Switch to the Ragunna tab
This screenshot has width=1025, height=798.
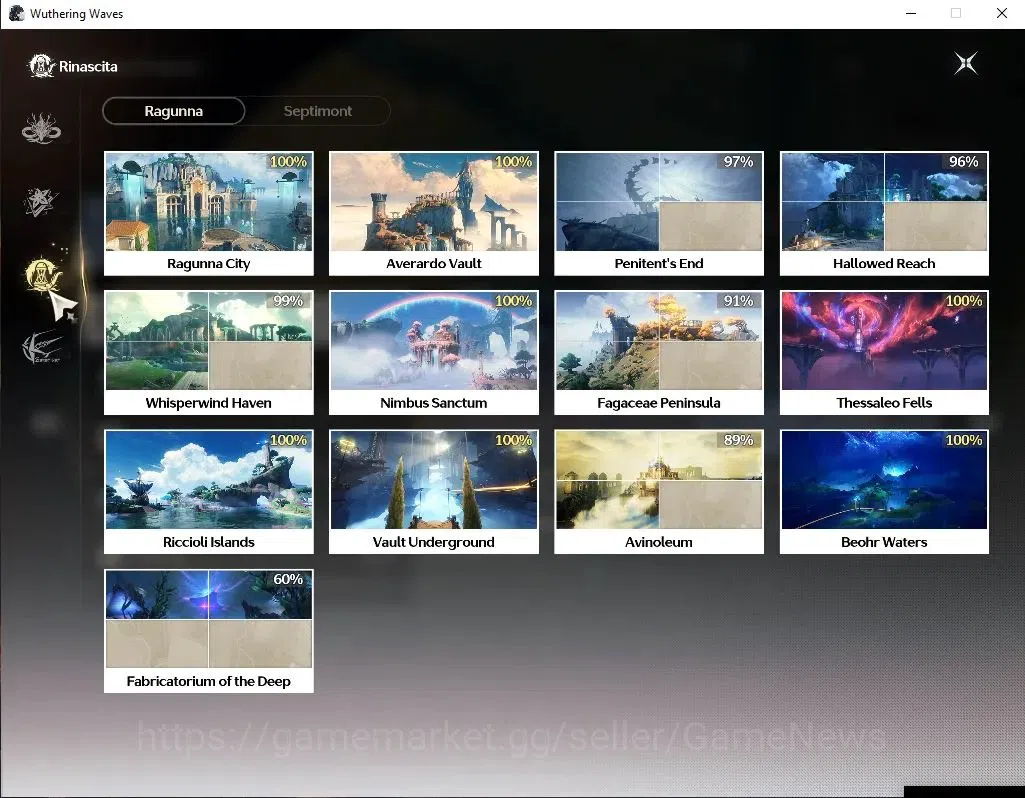pos(174,111)
